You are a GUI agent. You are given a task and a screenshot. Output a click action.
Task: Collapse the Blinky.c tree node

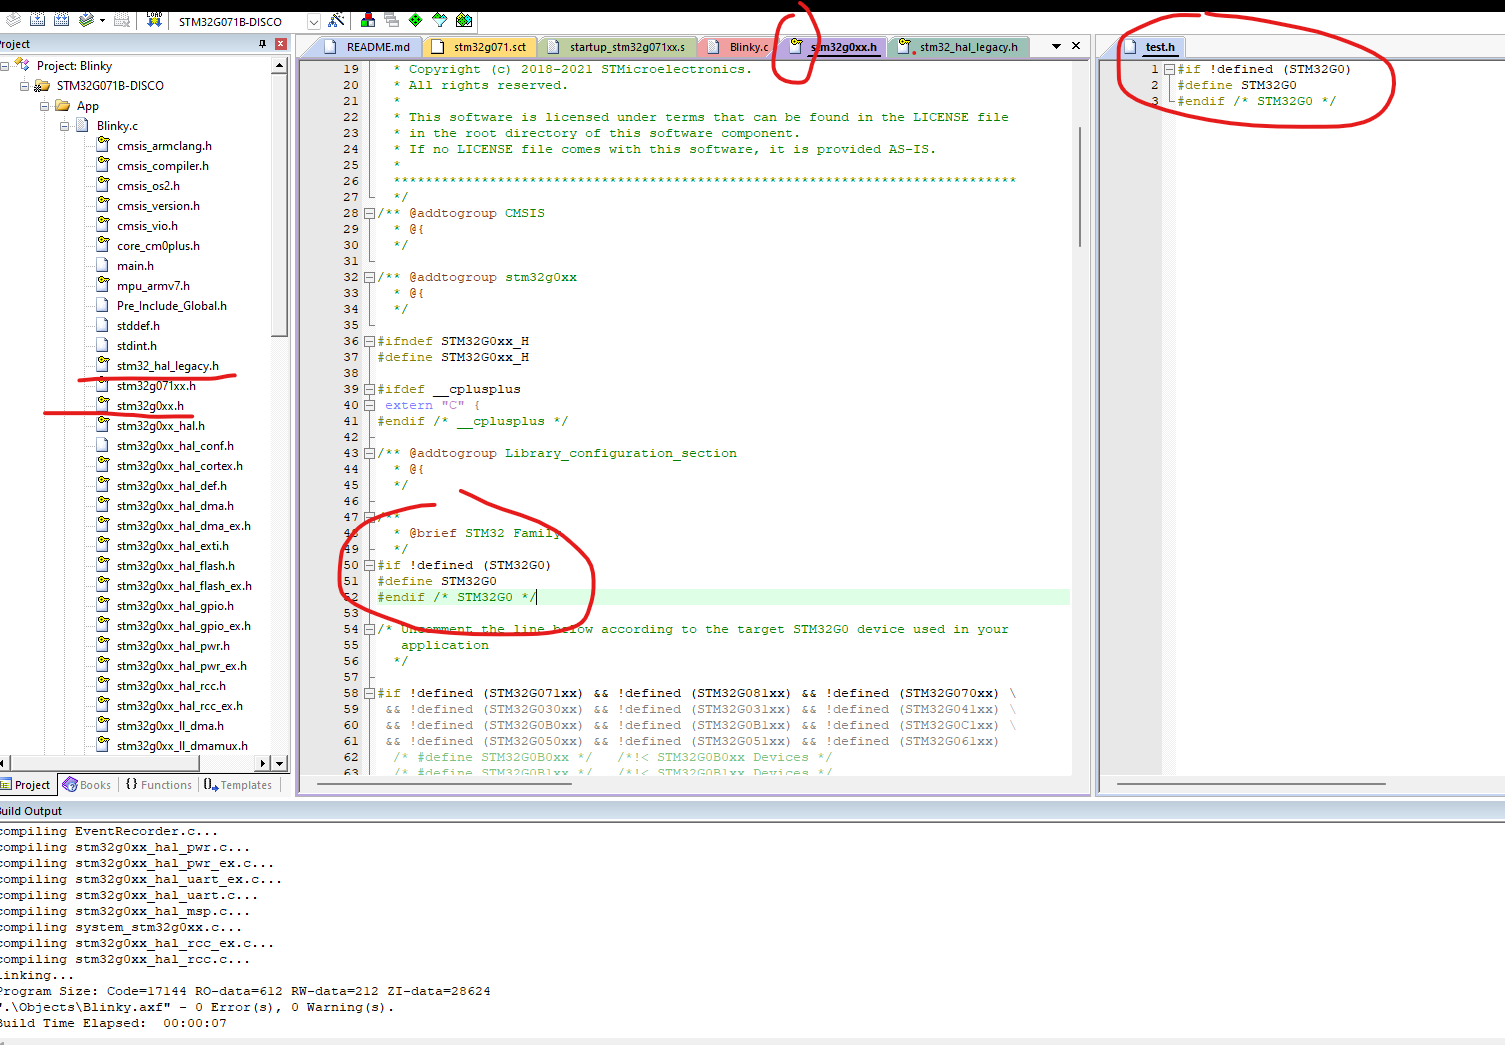click(65, 126)
